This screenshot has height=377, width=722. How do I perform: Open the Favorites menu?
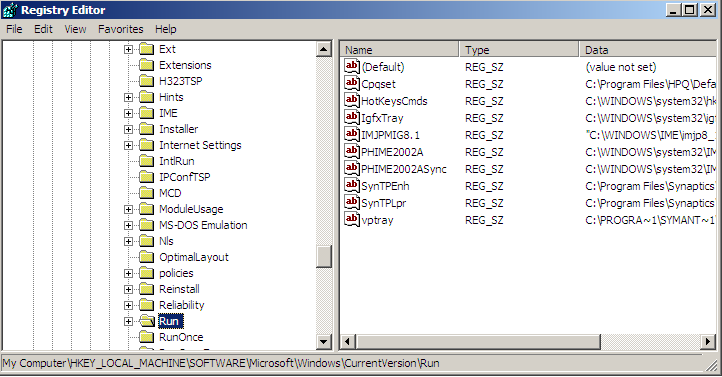[x=121, y=29]
